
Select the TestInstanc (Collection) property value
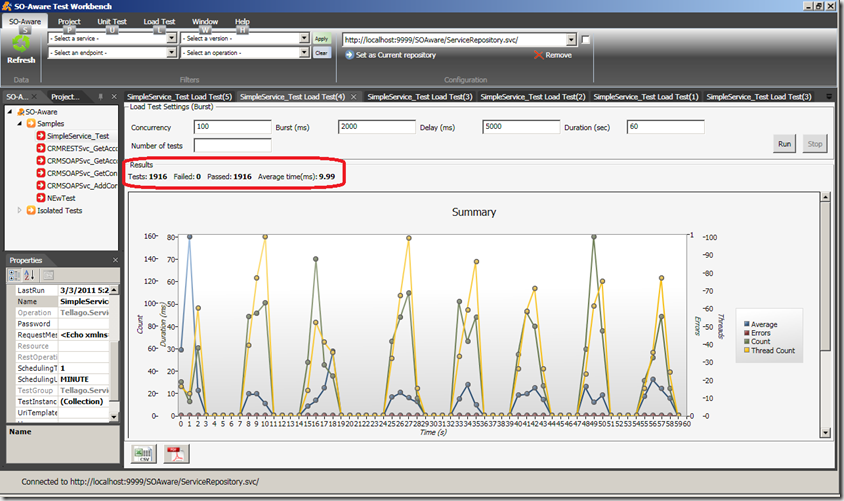pyautogui.click(x=82, y=401)
